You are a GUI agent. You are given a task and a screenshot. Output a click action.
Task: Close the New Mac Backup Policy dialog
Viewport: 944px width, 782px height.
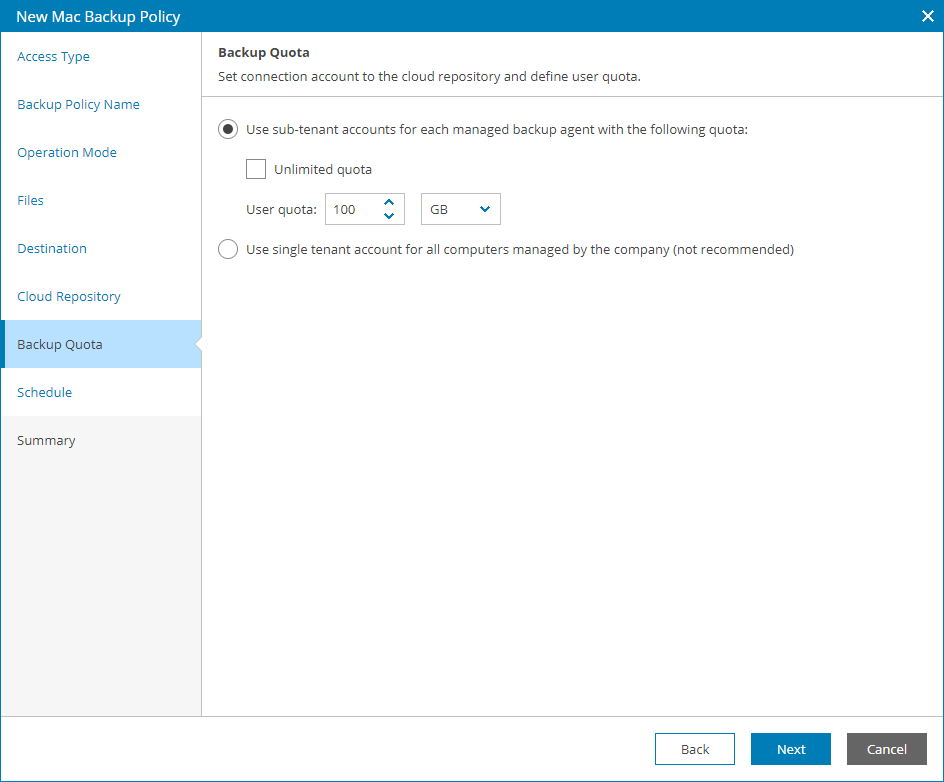[927, 16]
